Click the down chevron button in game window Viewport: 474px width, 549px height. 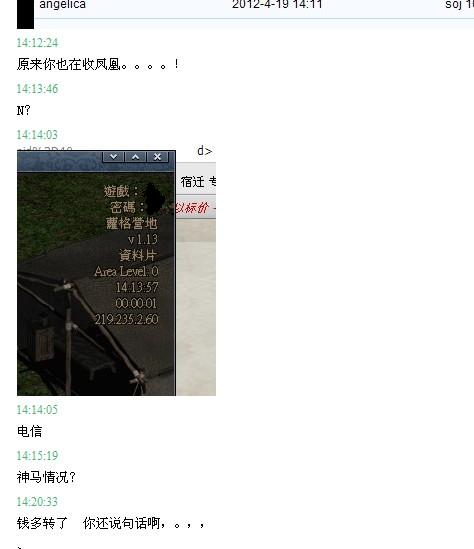coord(113,157)
